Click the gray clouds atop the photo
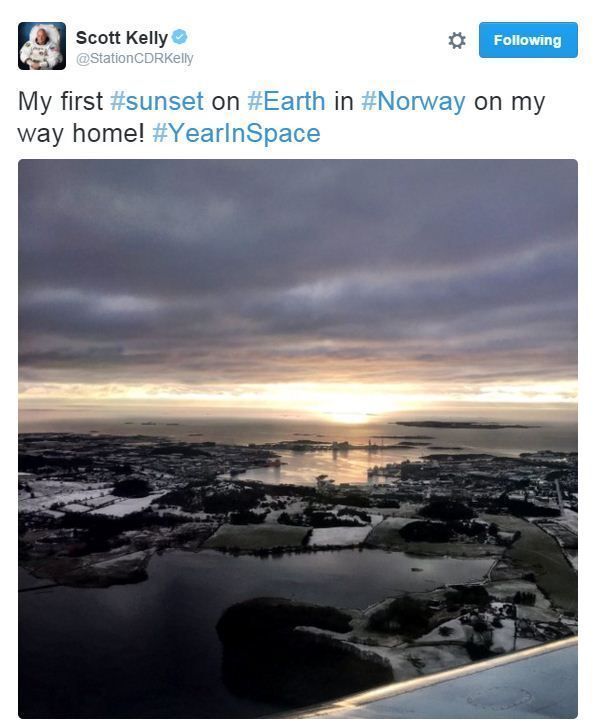Image resolution: width=605 pixels, height=725 pixels. pos(298,240)
